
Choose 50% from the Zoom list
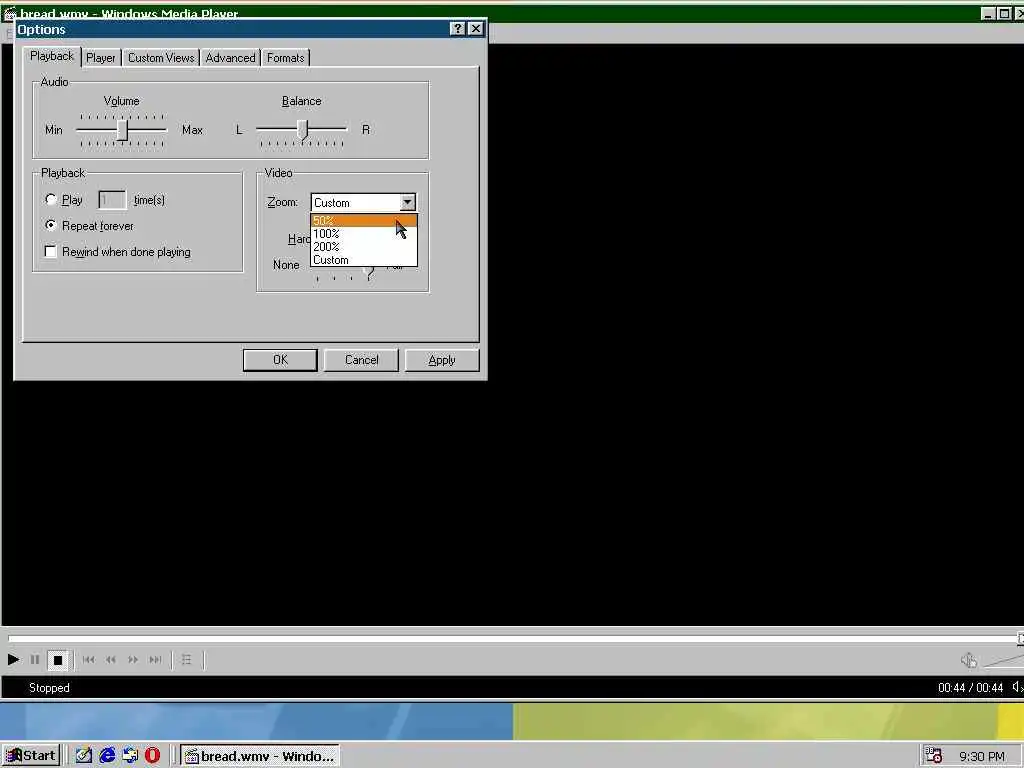[x=364, y=221]
